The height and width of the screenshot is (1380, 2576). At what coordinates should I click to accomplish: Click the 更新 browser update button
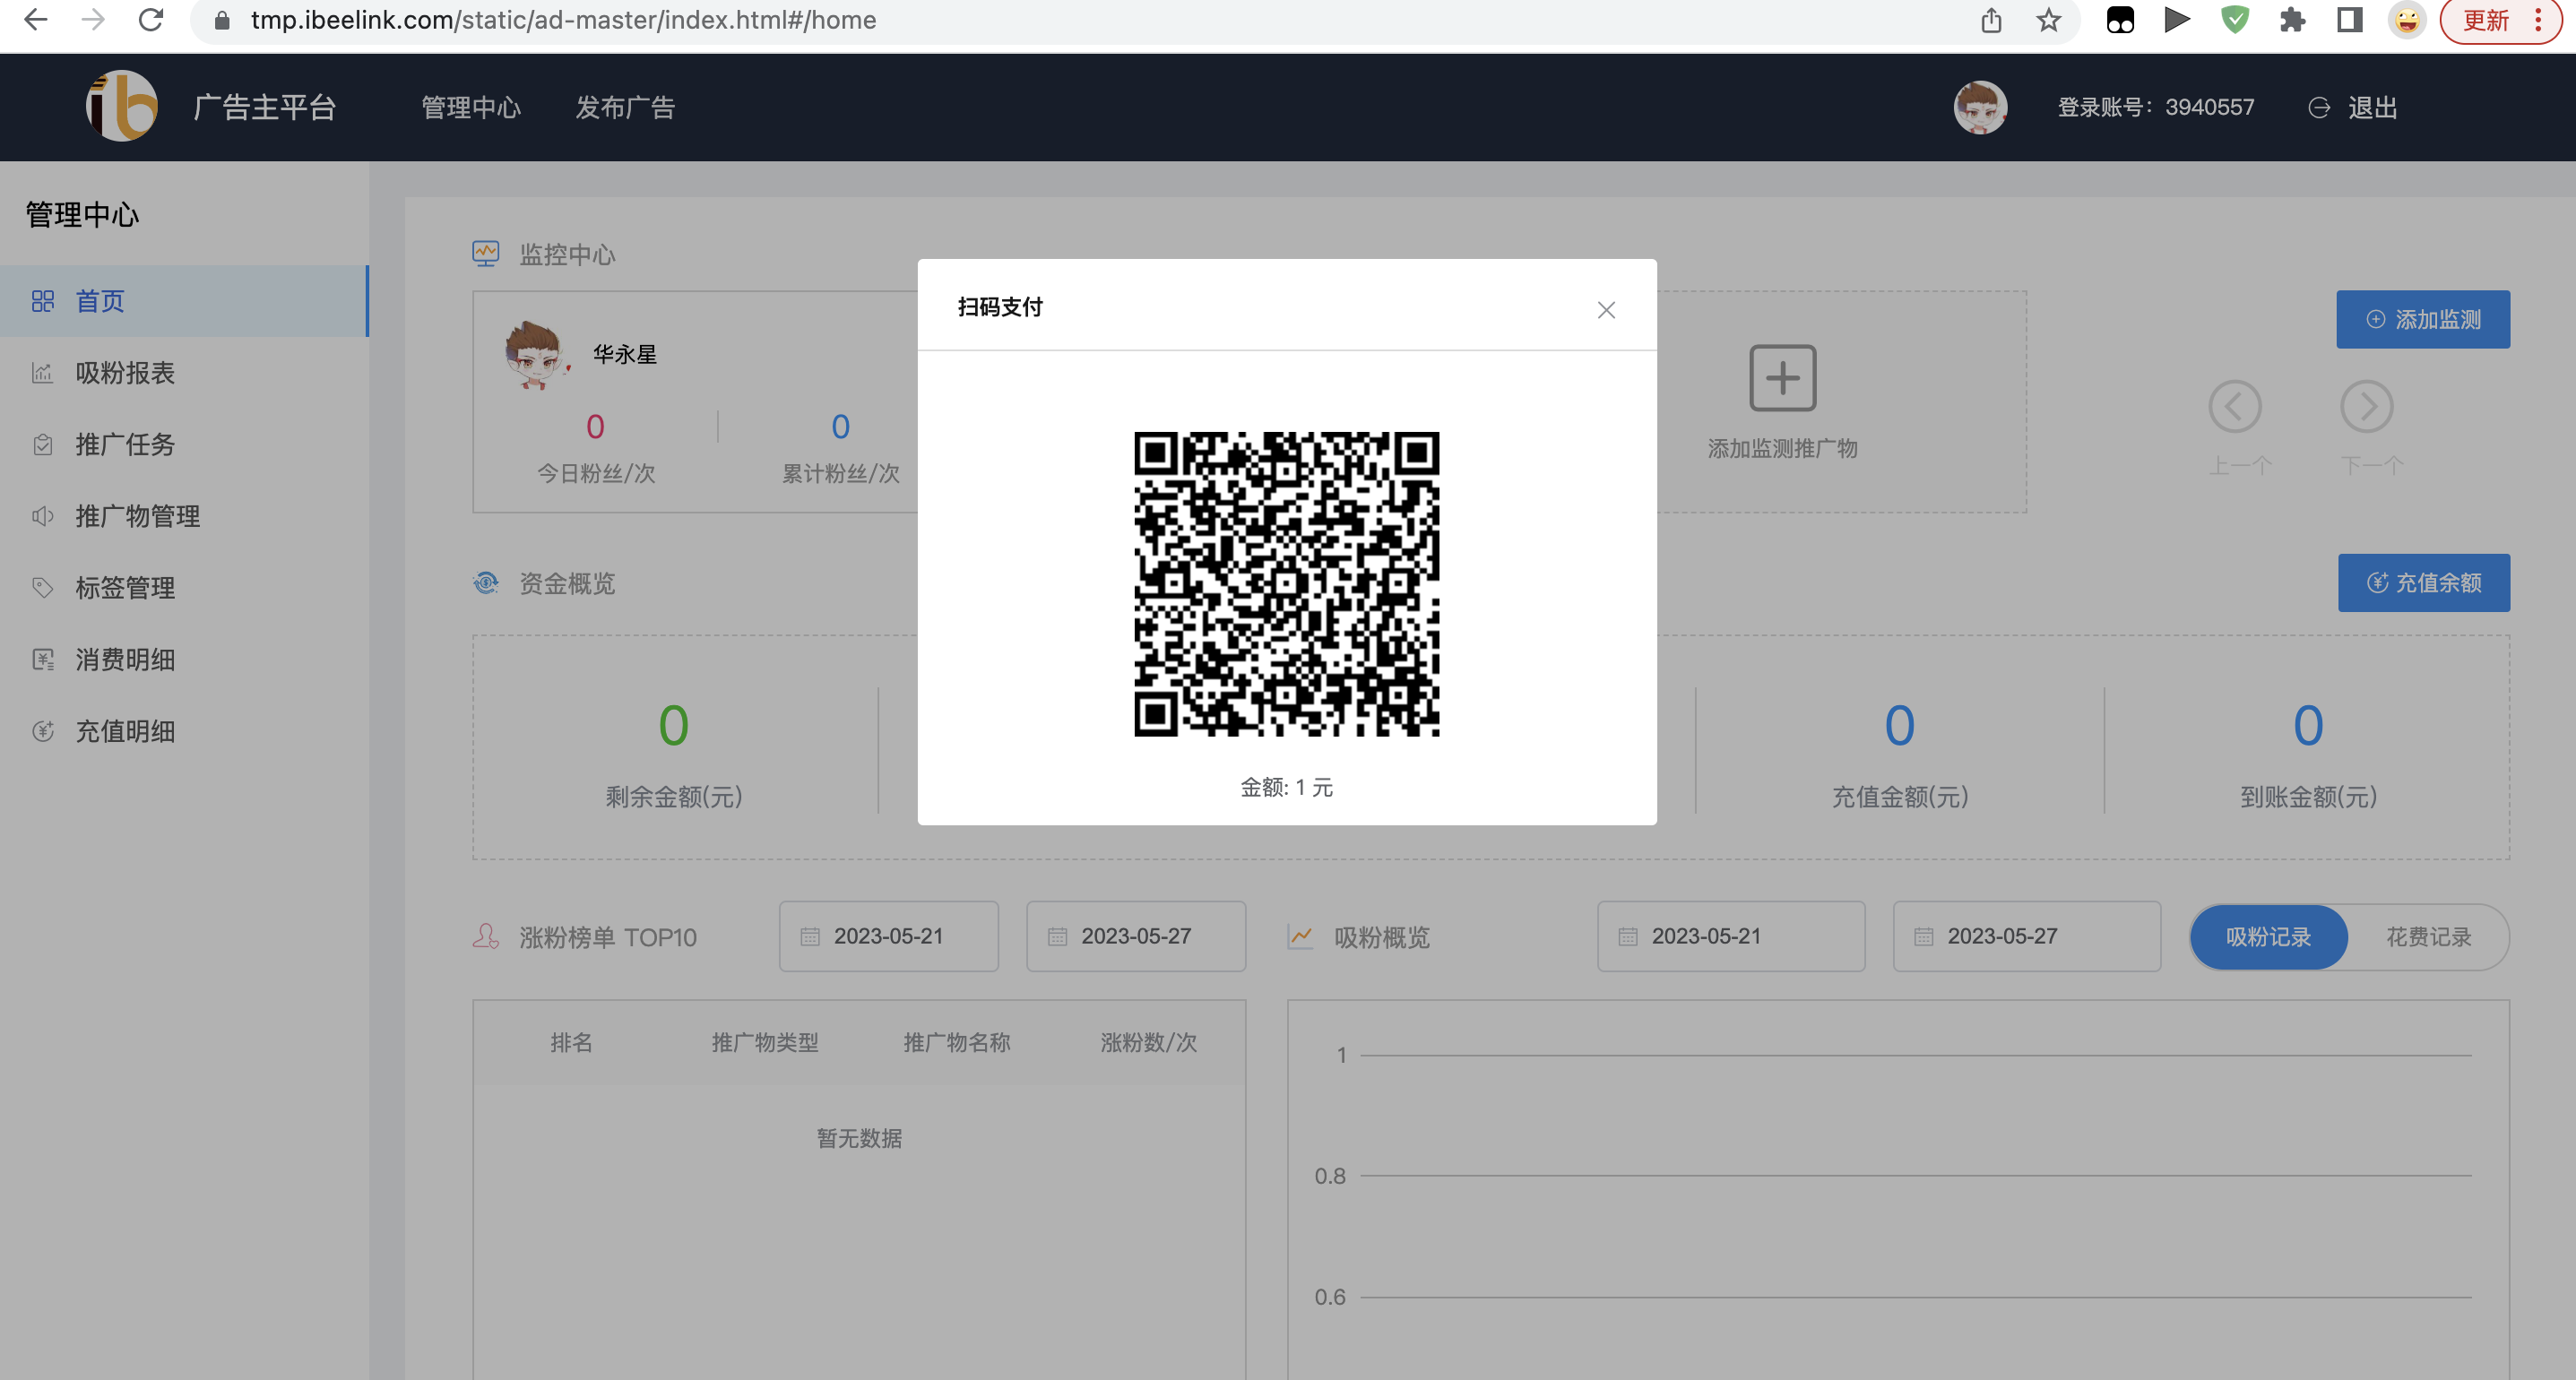(x=2485, y=20)
